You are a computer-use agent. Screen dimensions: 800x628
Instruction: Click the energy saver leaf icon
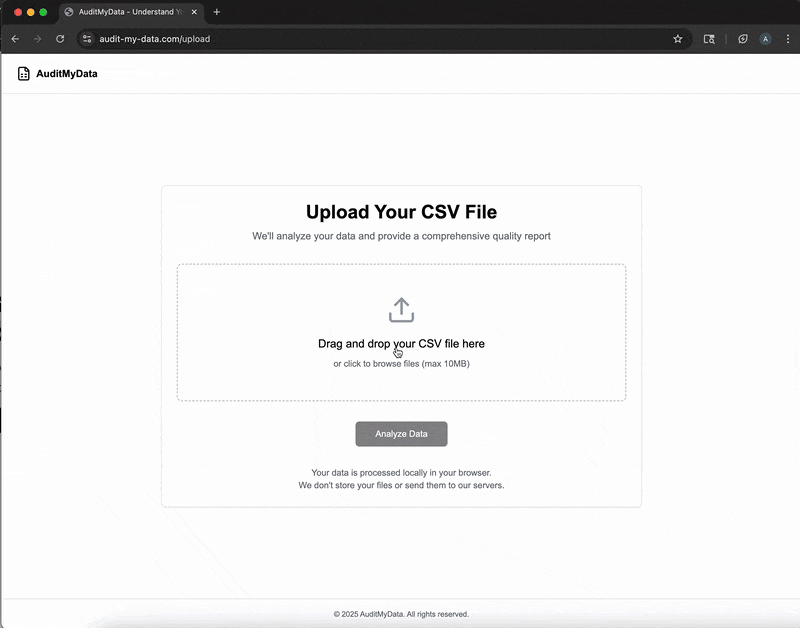pyautogui.click(x=742, y=39)
